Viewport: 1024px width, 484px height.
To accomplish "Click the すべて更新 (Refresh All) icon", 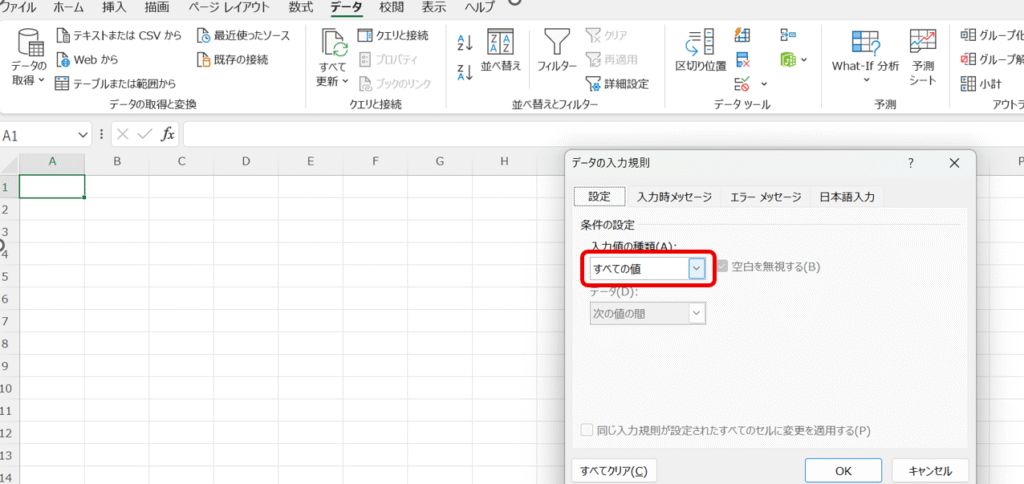I will (333, 44).
